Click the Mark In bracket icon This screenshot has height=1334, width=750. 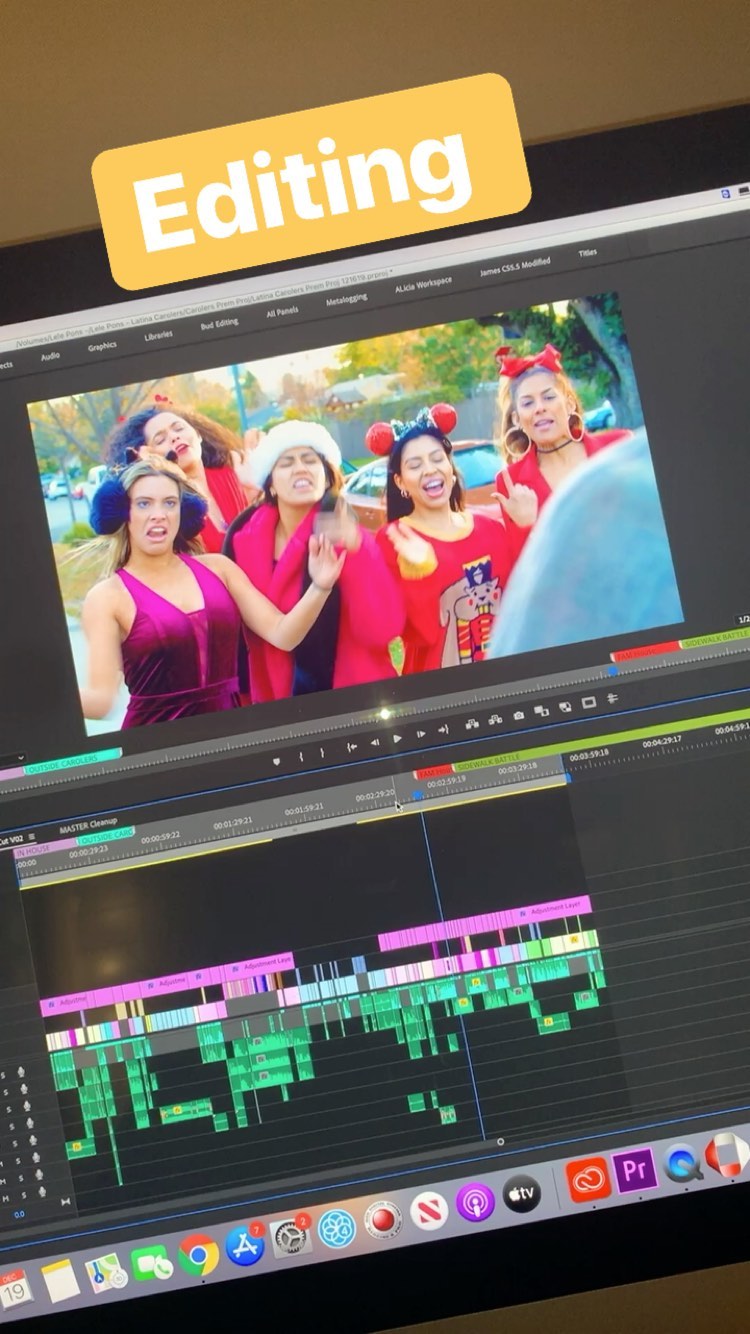pyautogui.click(x=301, y=757)
